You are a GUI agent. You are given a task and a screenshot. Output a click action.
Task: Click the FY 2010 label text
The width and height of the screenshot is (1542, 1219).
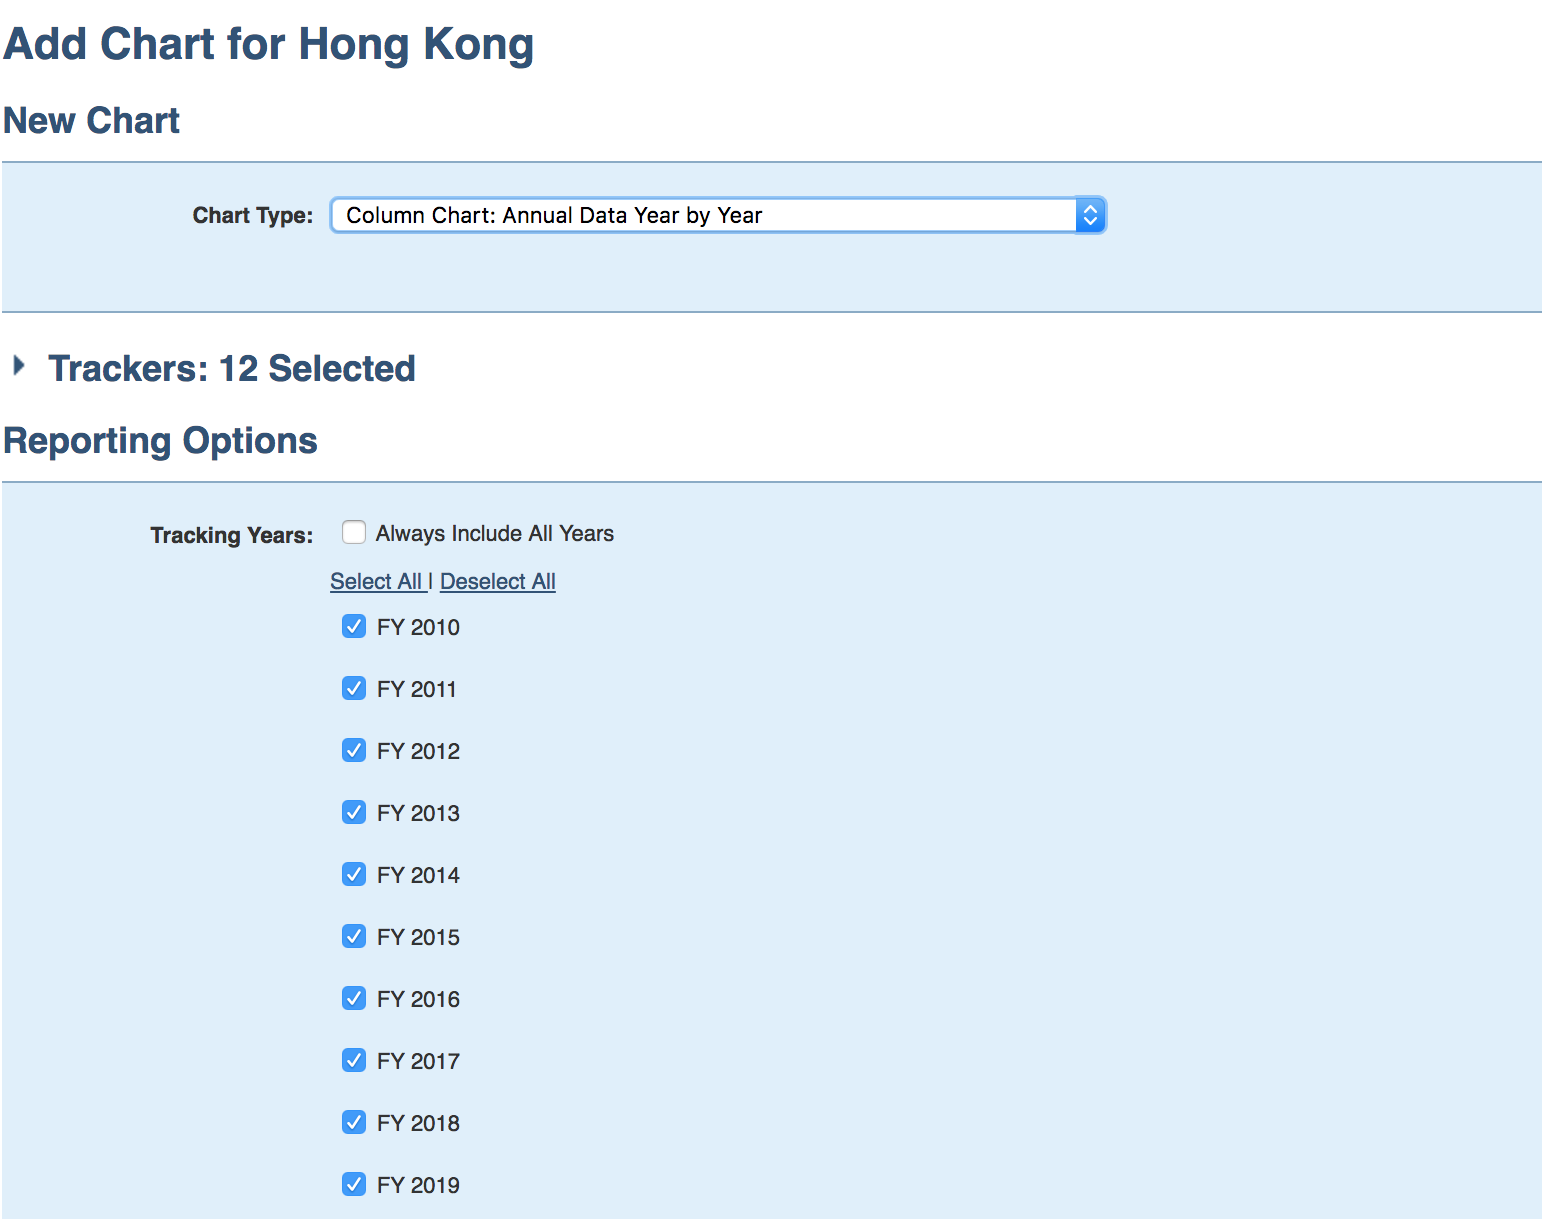[418, 628]
